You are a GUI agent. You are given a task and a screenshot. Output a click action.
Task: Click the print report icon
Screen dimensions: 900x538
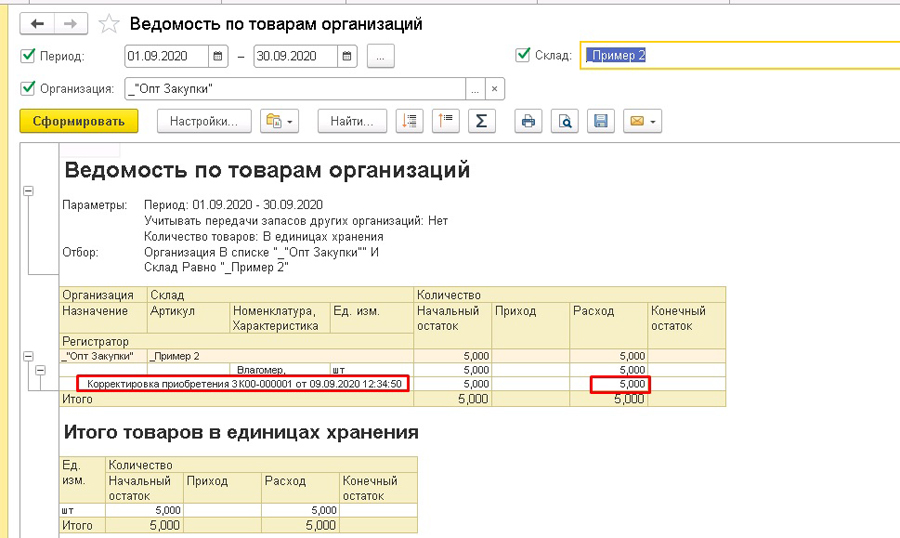(x=529, y=122)
